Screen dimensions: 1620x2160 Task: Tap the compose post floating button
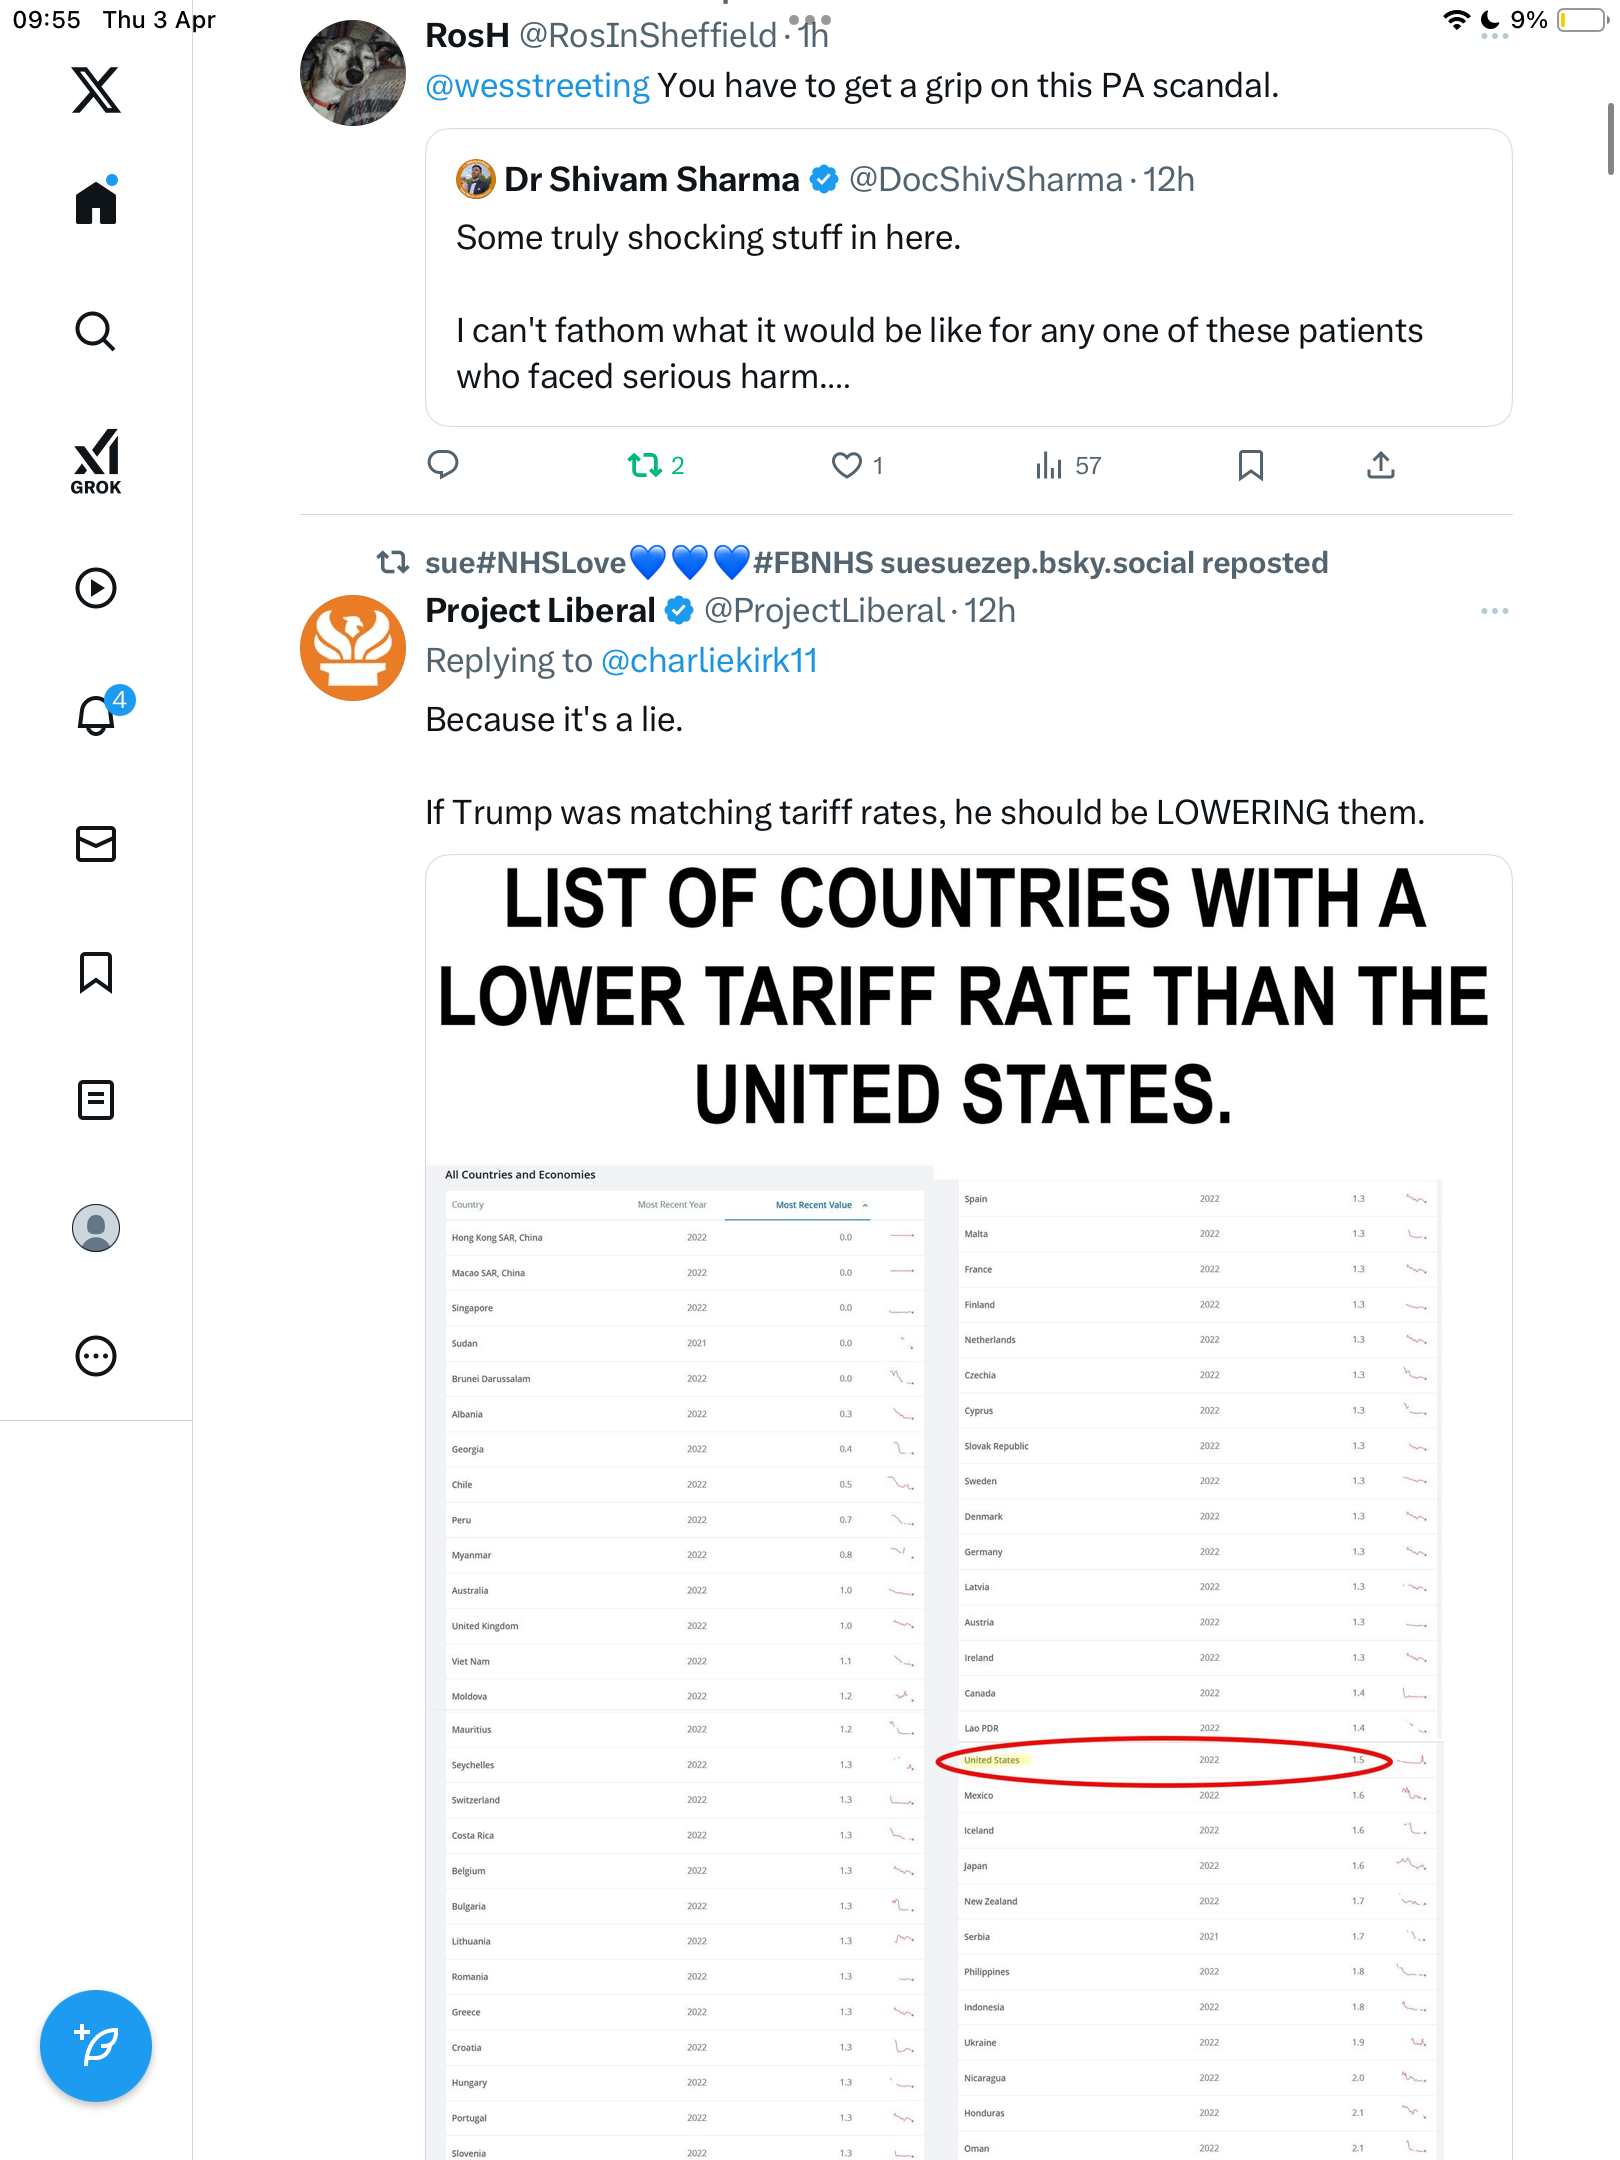(96, 2046)
